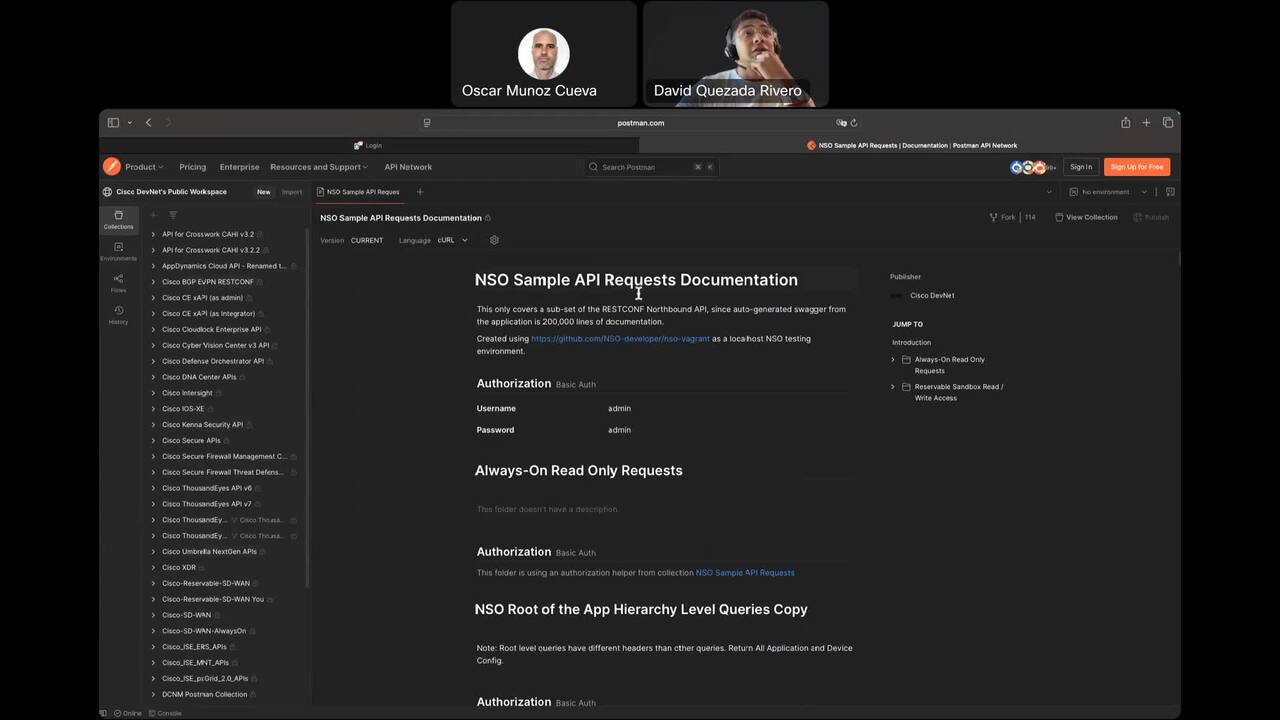The height and width of the screenshot is (720, 1280).
Task: Expand Always-On Read Only Requests in Jump To
Action: (893, 359)
